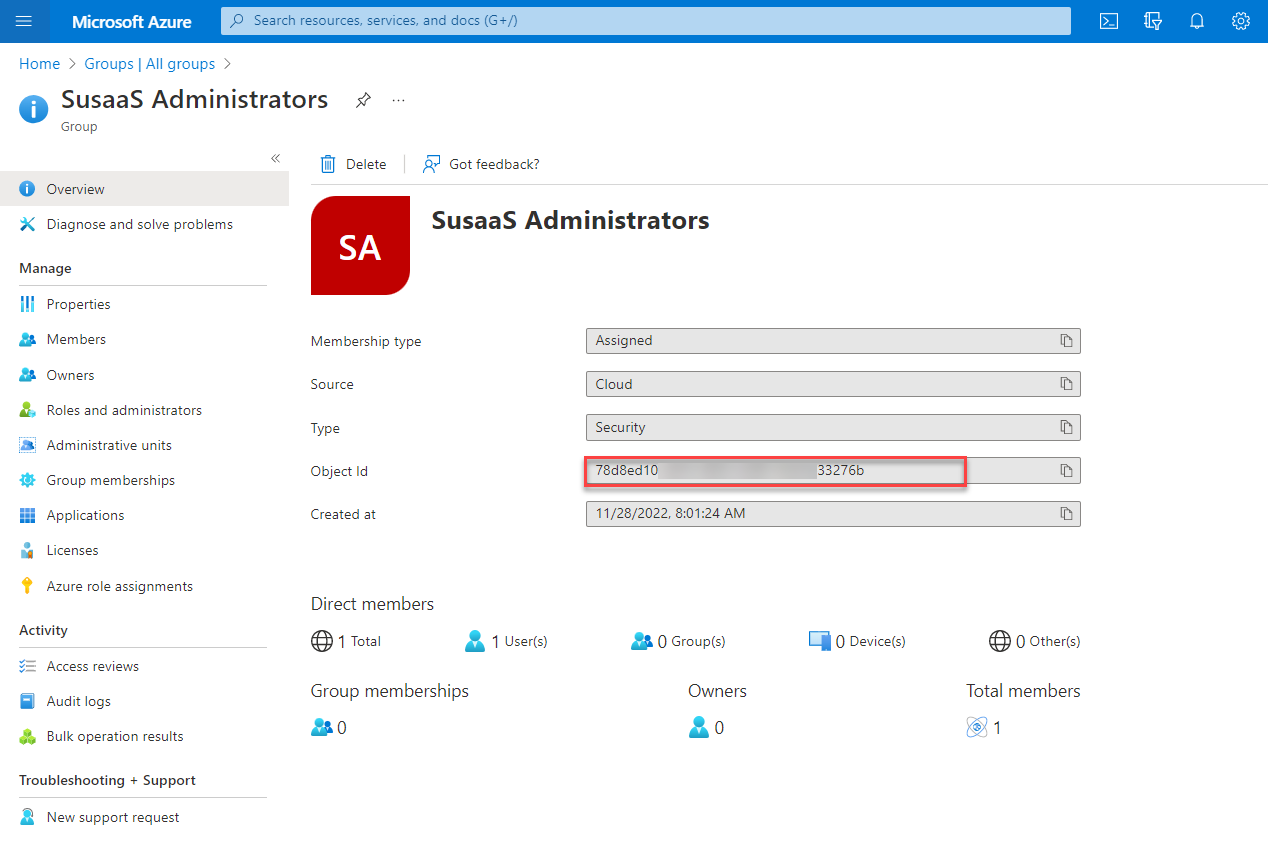Click the Type field showing Security
Viewport: 1268px width, 865px height.
click(x=833, y=427)
